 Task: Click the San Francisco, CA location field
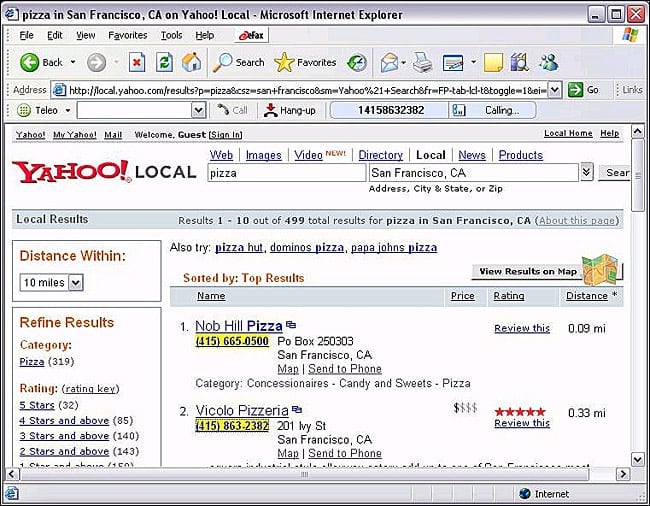pos(473,173)
